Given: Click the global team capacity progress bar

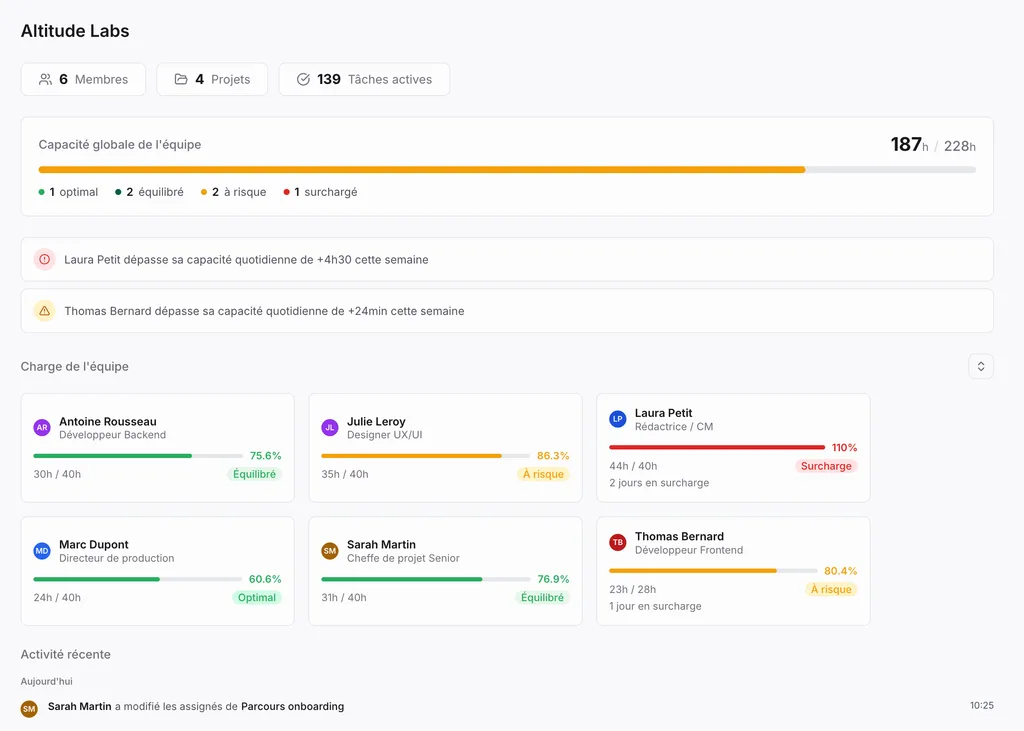Looking at the screenshot, I should pyautogui.click(x=507, y=170).
